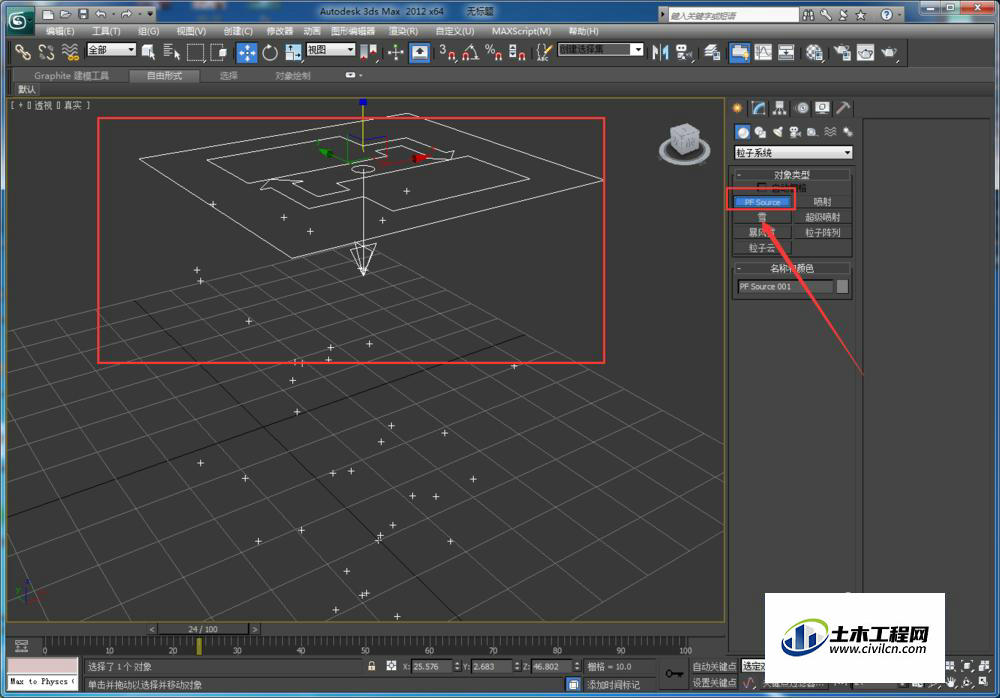This screenshot has height=698, width=1000.
Task: Expand the quick access toolbar dropdown arrow
Action: pos(150,13)
